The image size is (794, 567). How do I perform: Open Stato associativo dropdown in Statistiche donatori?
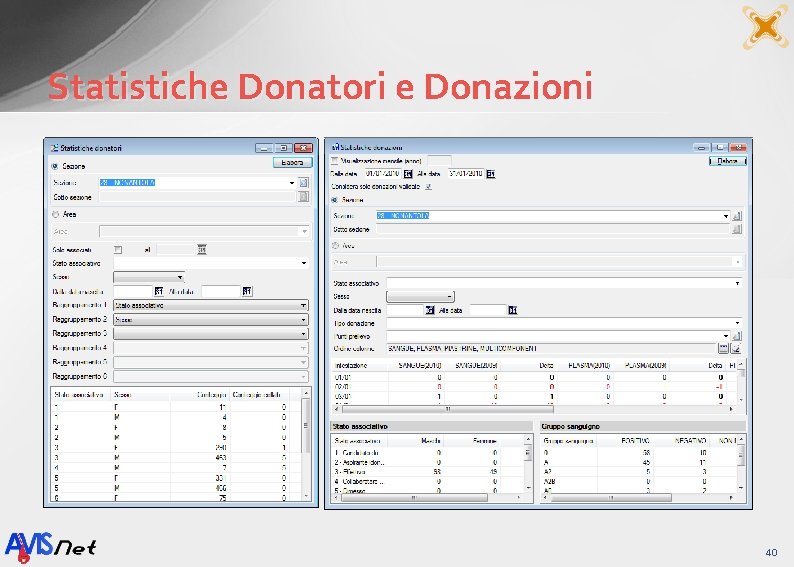(x=303, y=263)
